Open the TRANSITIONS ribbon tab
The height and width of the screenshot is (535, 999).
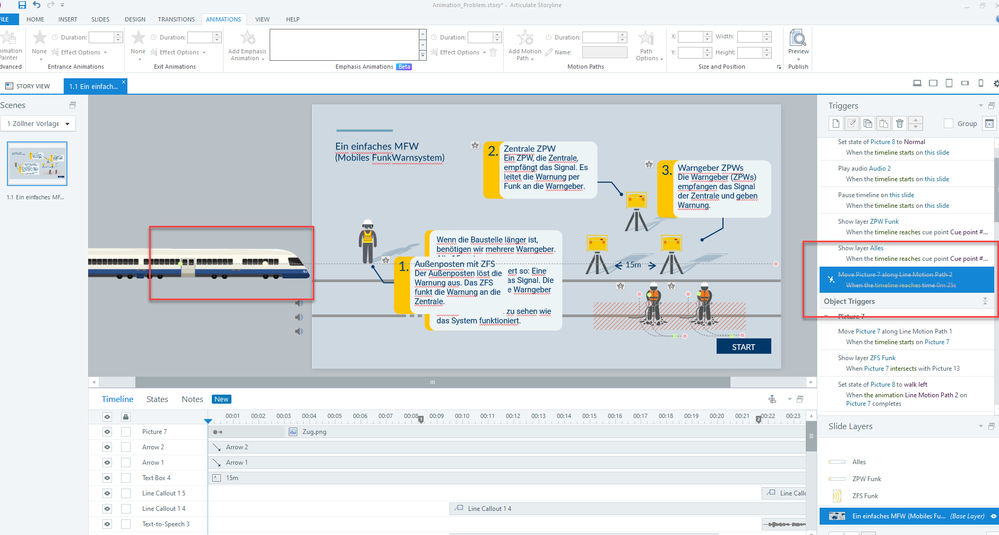(176, 19)
